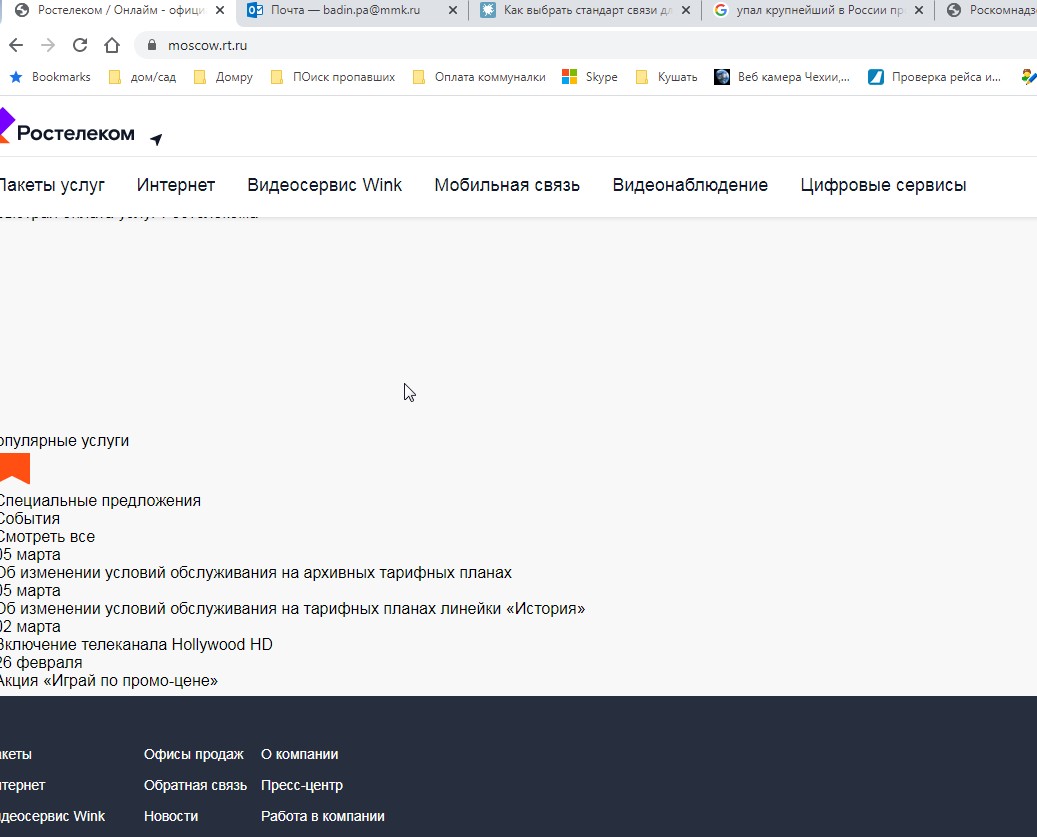This screenshot has height=837, width=1037.
Task: Open the Skype bookmark
Action: point(590,77)
